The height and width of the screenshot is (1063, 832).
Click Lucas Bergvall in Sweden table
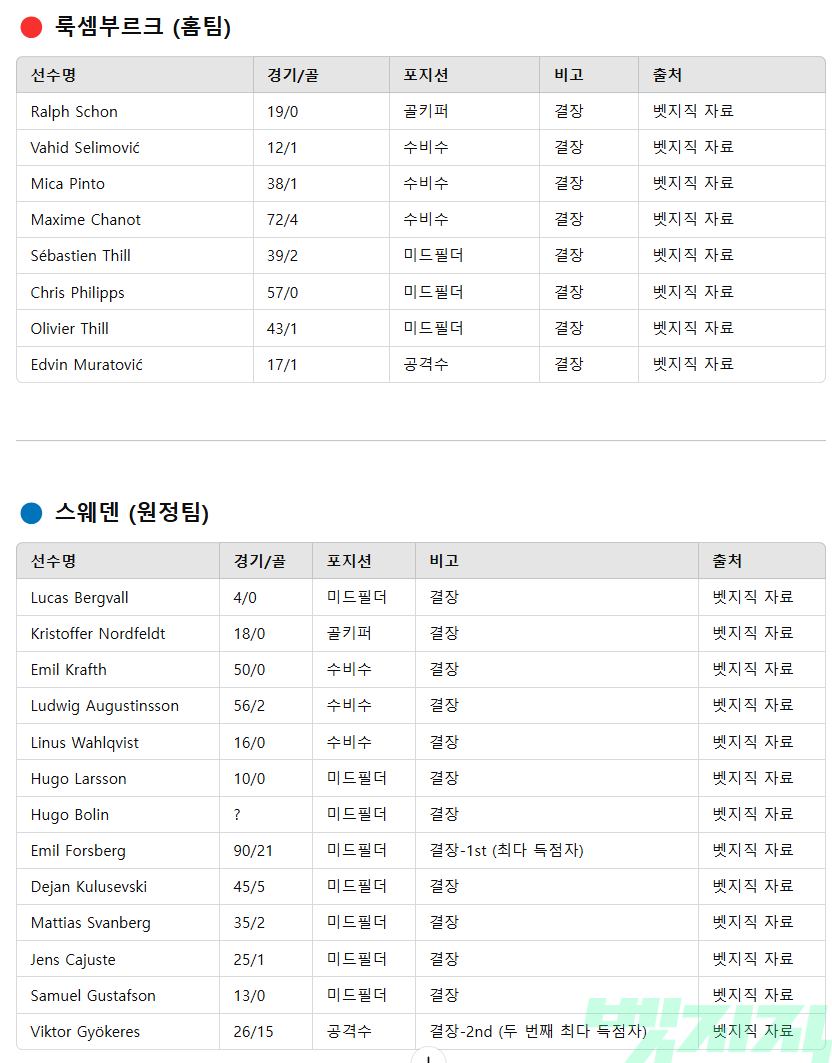tap(80, 597)
